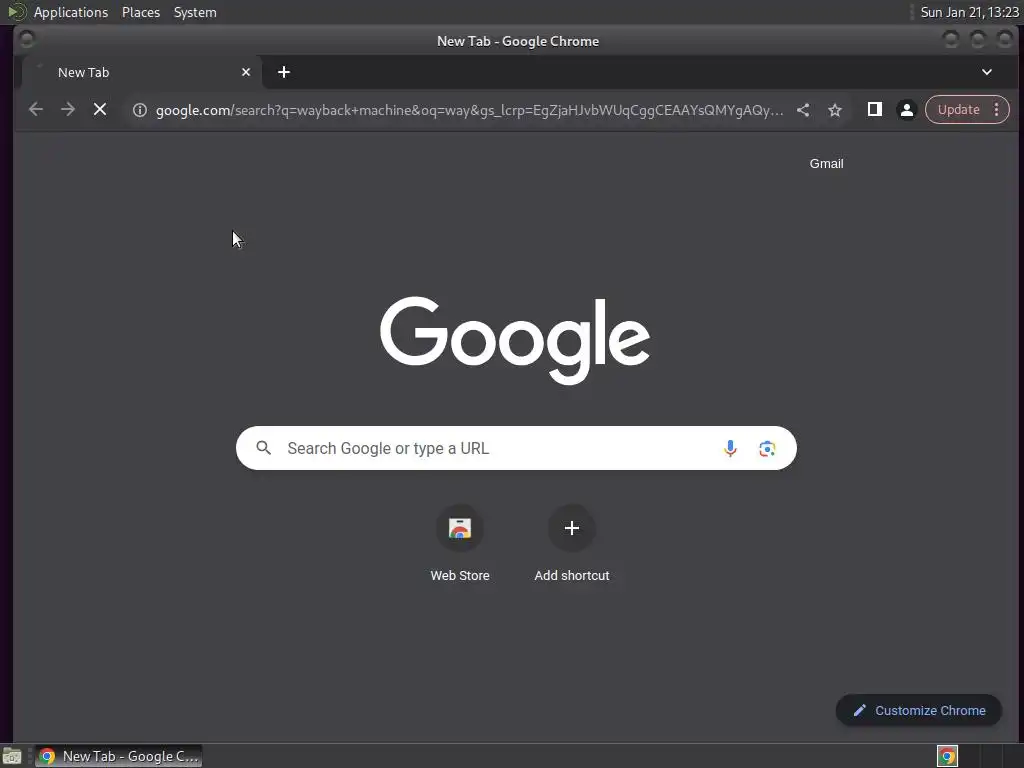View site information icon in address bar
Viewport: 1024px width, 768px height.
pyautogui.click(x=140, y=110)
